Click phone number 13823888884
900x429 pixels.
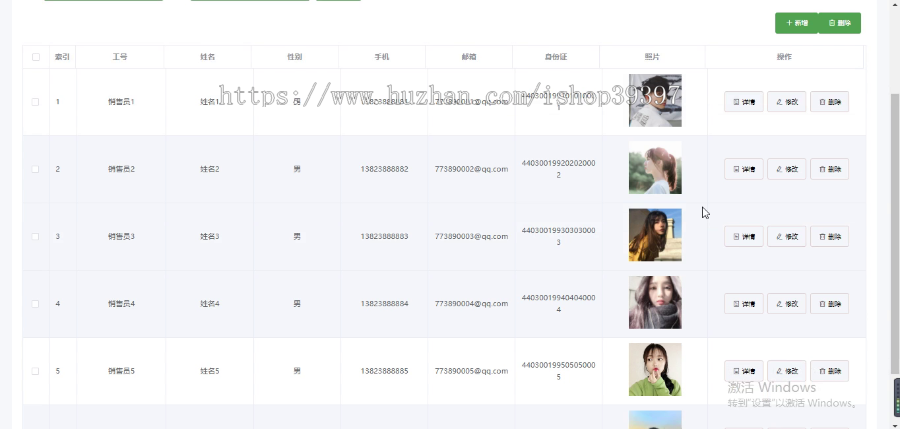pyautogui.click(x=385, y=303)
